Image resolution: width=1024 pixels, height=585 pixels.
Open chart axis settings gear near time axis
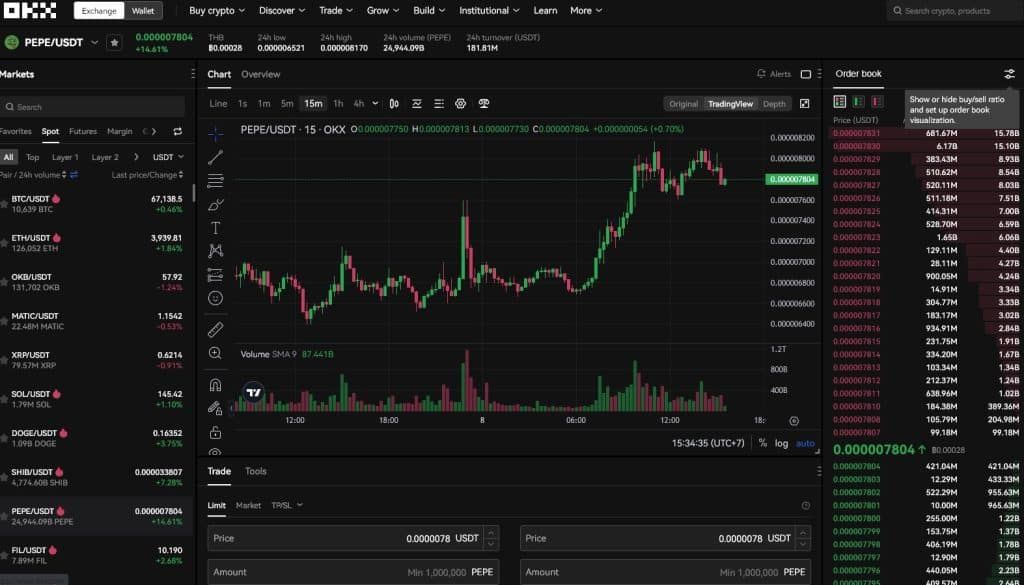[794, 421]
